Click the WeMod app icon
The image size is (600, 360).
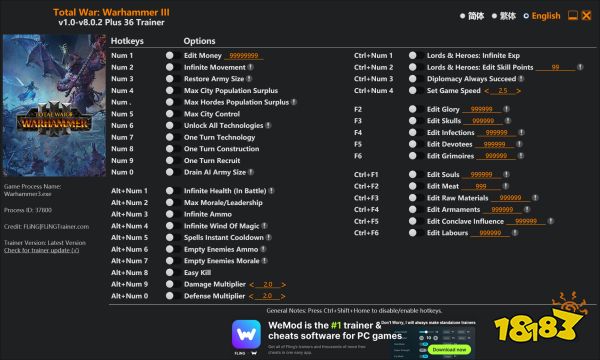point(246,334)
